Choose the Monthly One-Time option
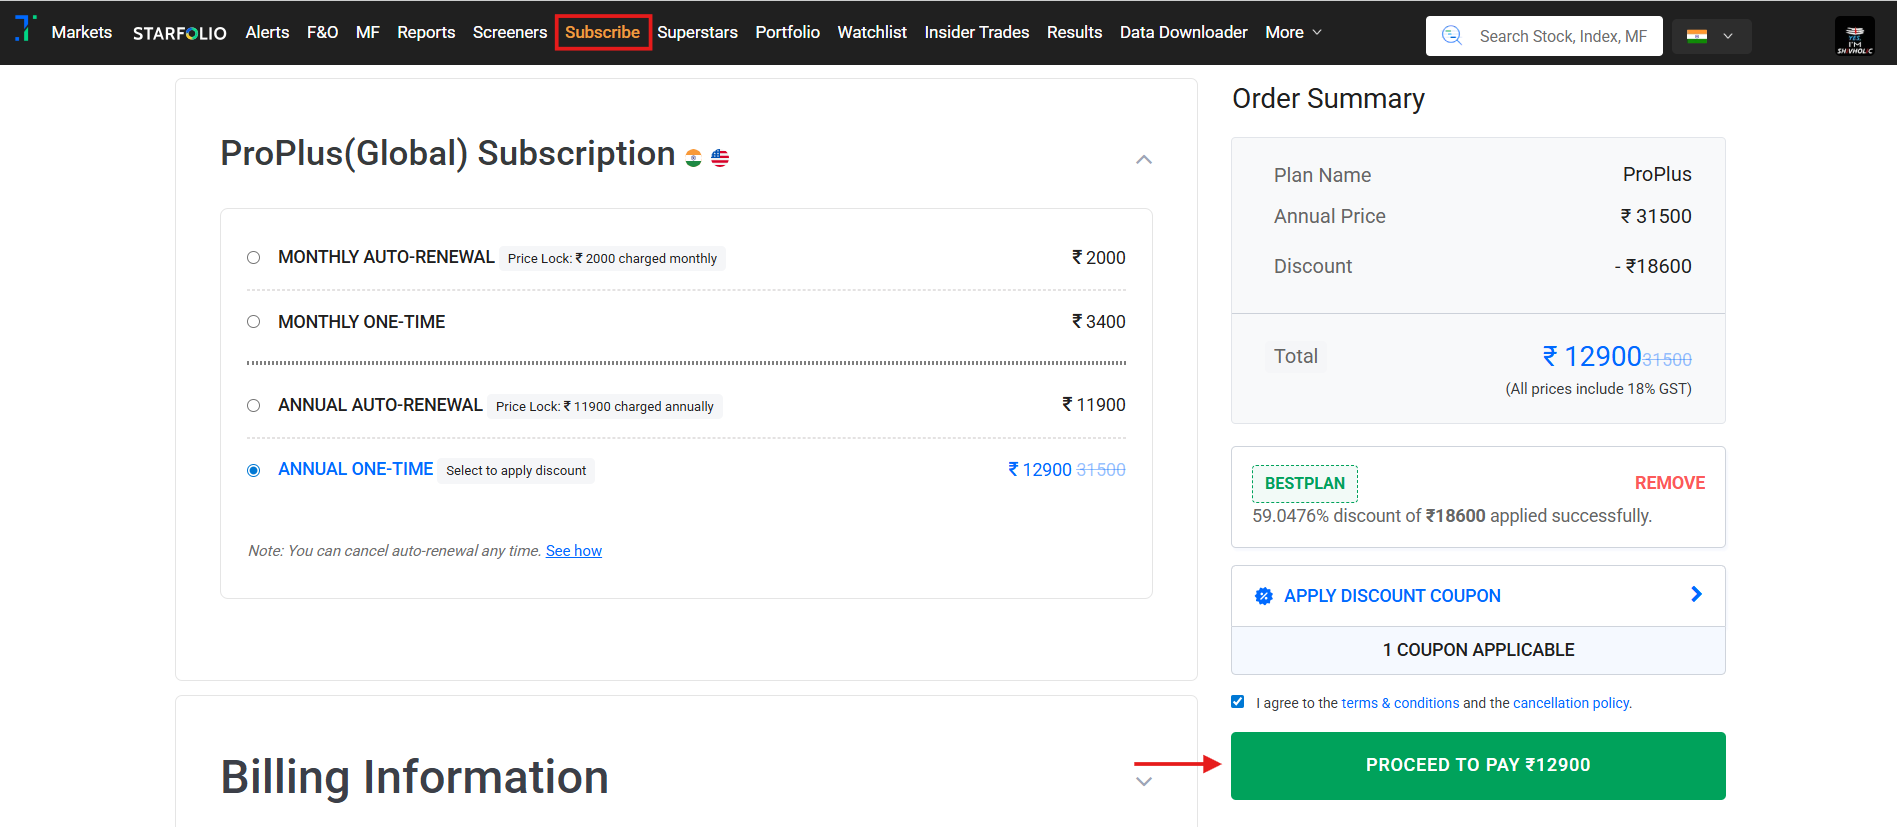The width and height of the screenshot is (1897, 827). pyautogui.click(x=254, y=322)
